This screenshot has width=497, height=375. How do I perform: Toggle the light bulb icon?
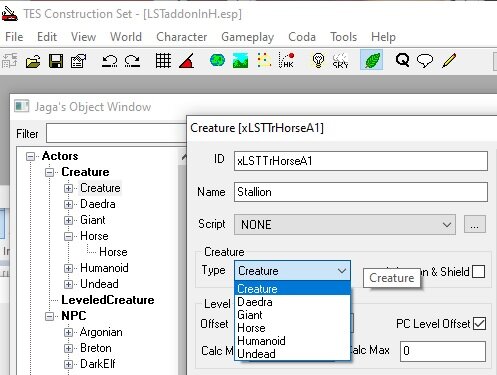click(318, 60)
